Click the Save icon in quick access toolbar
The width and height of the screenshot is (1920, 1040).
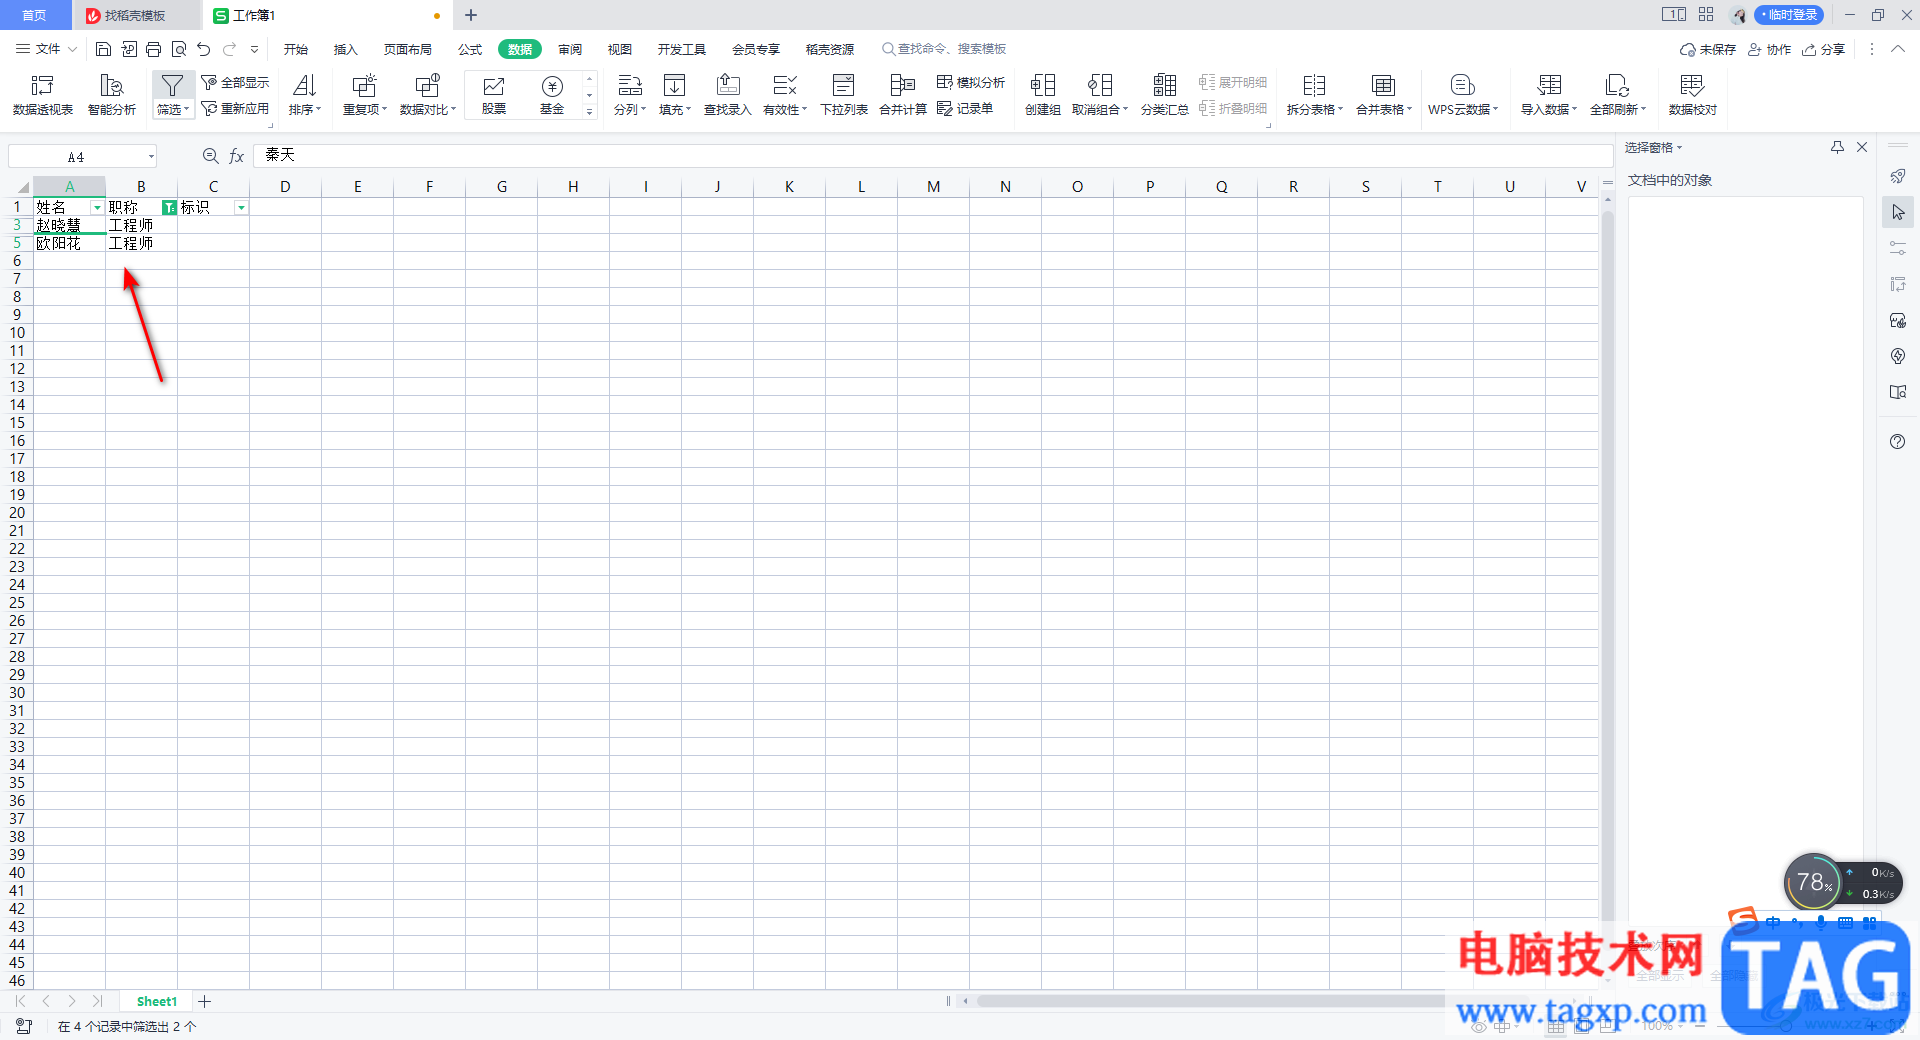[103, 49]
